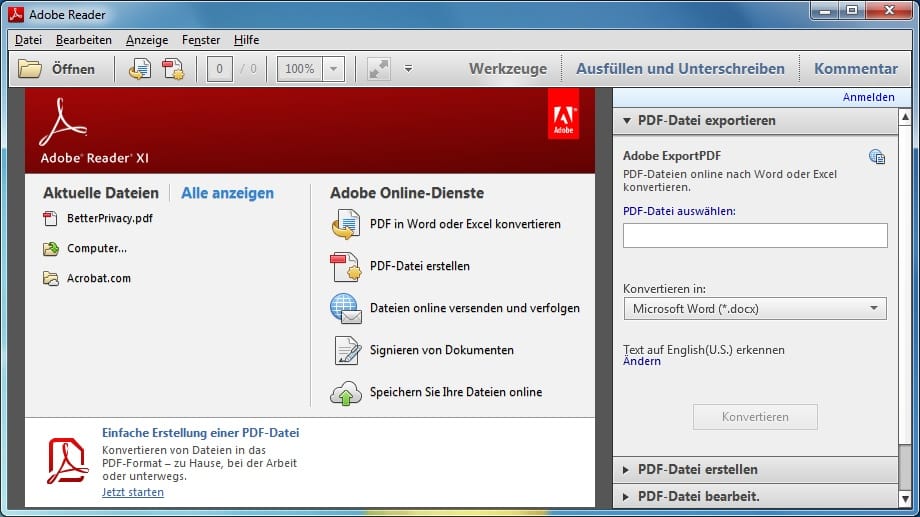The height and width of the screenshot is (517, 920).
Task: Click the convert PDF toolbar icon
Action: click(140, 69)
